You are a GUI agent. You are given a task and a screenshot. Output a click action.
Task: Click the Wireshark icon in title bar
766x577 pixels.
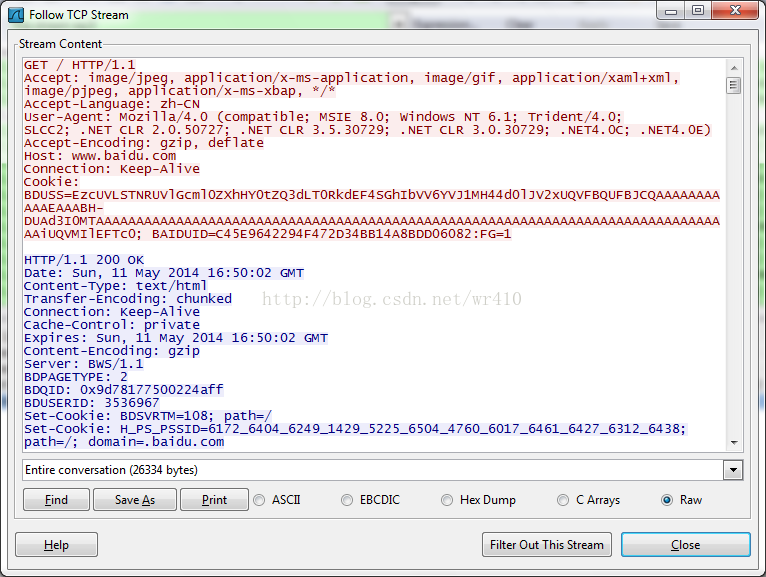tap(16, 15)
